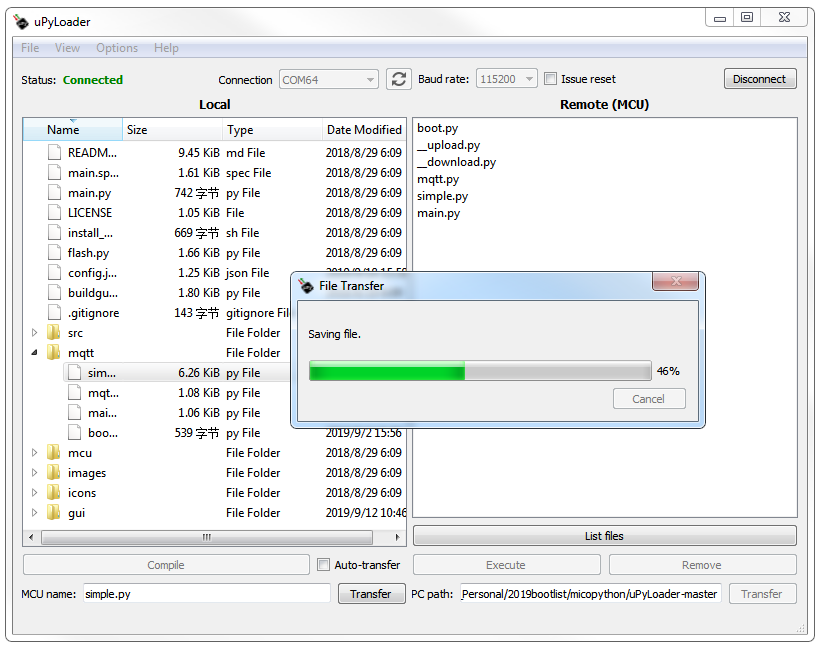Open the Baud rate 115200 dropdown
Screen dimensions: 823x647
tap(507, 79)
